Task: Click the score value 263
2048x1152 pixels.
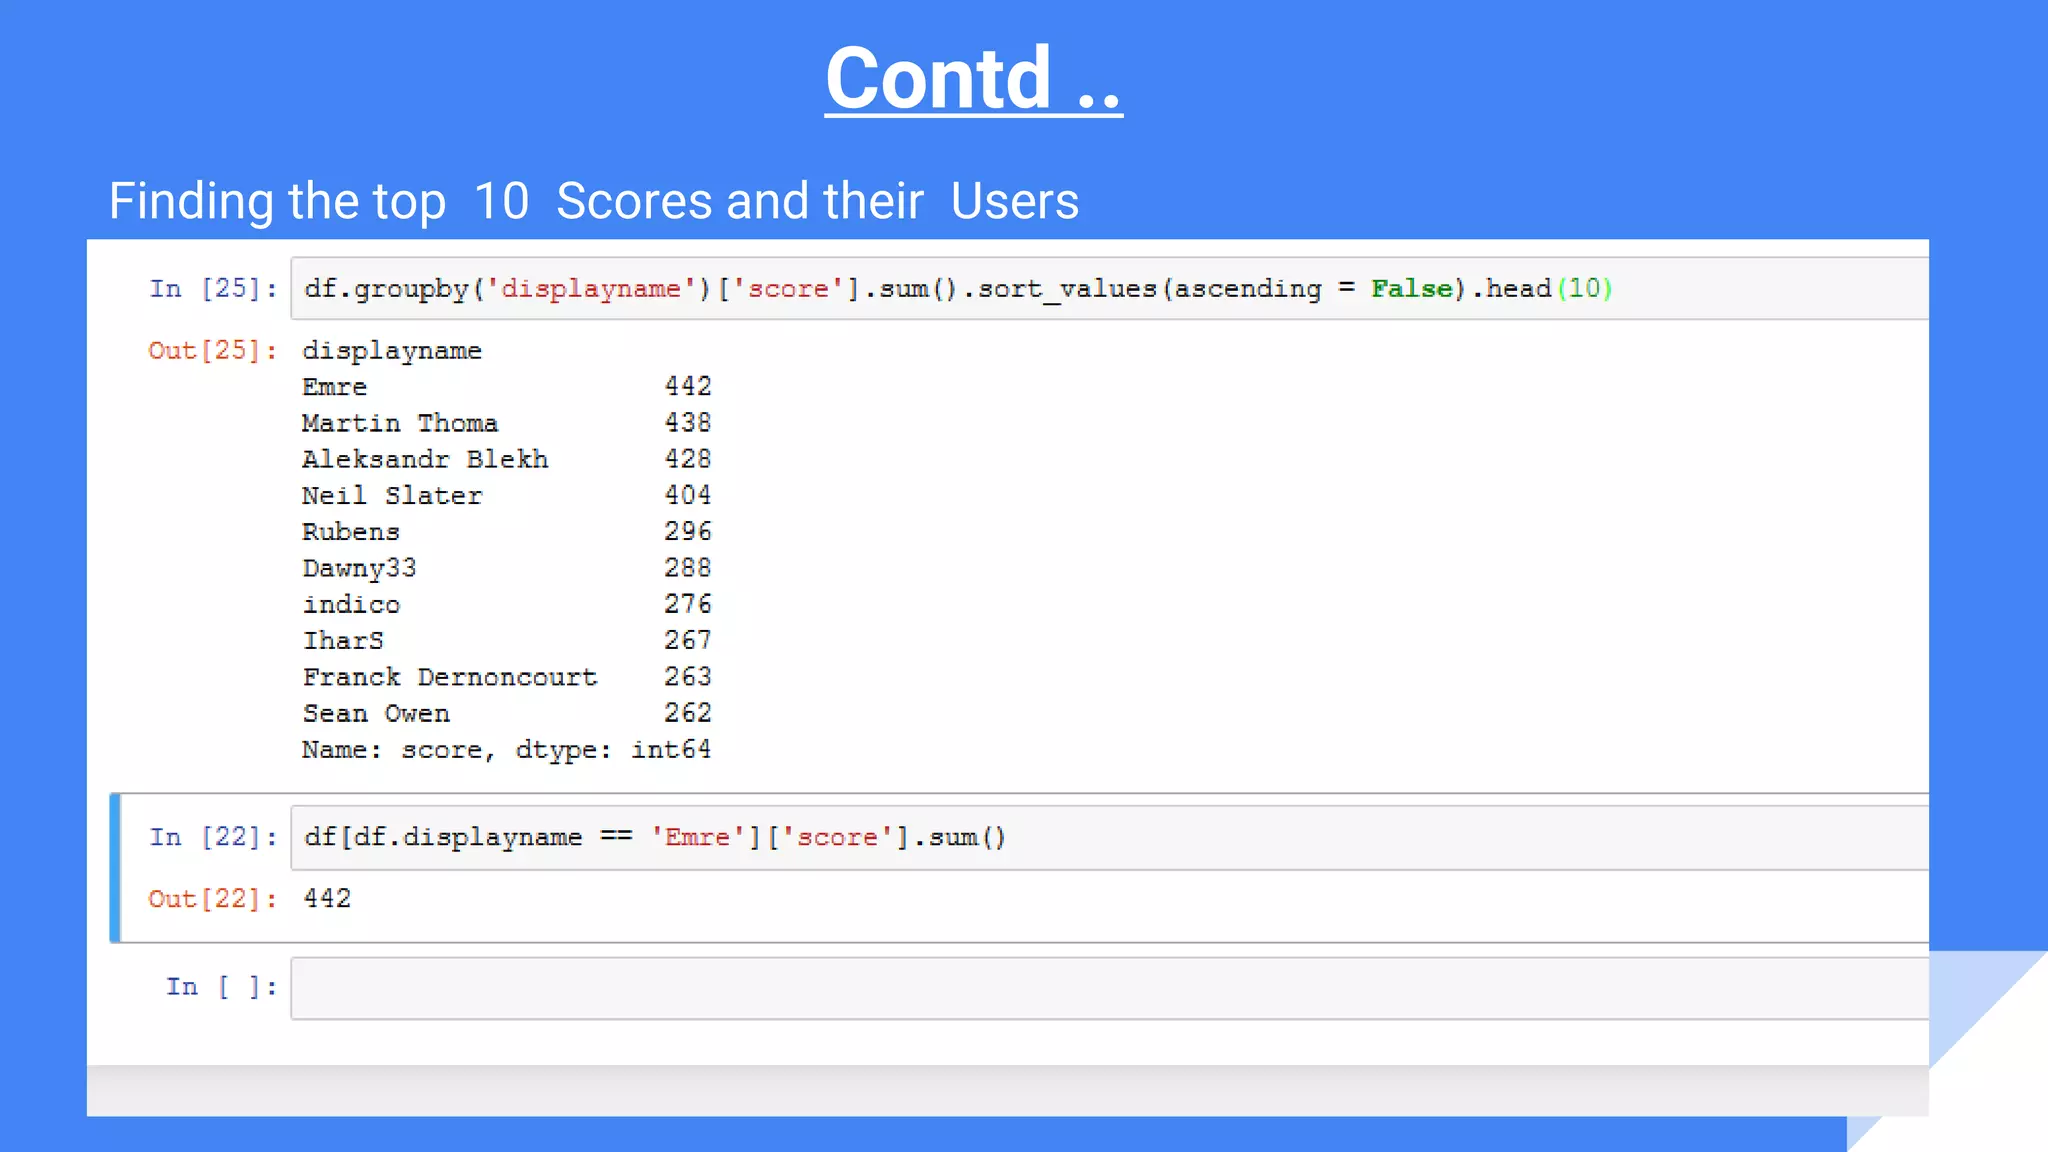Action: click(688, 677)
